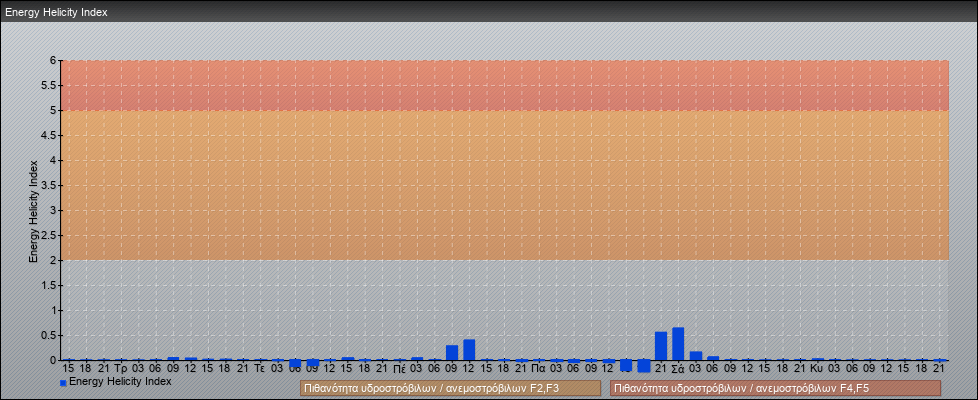Click the 'Τρ' day label on x-axis
Screen dimensions: 978x400
point(121,369)
